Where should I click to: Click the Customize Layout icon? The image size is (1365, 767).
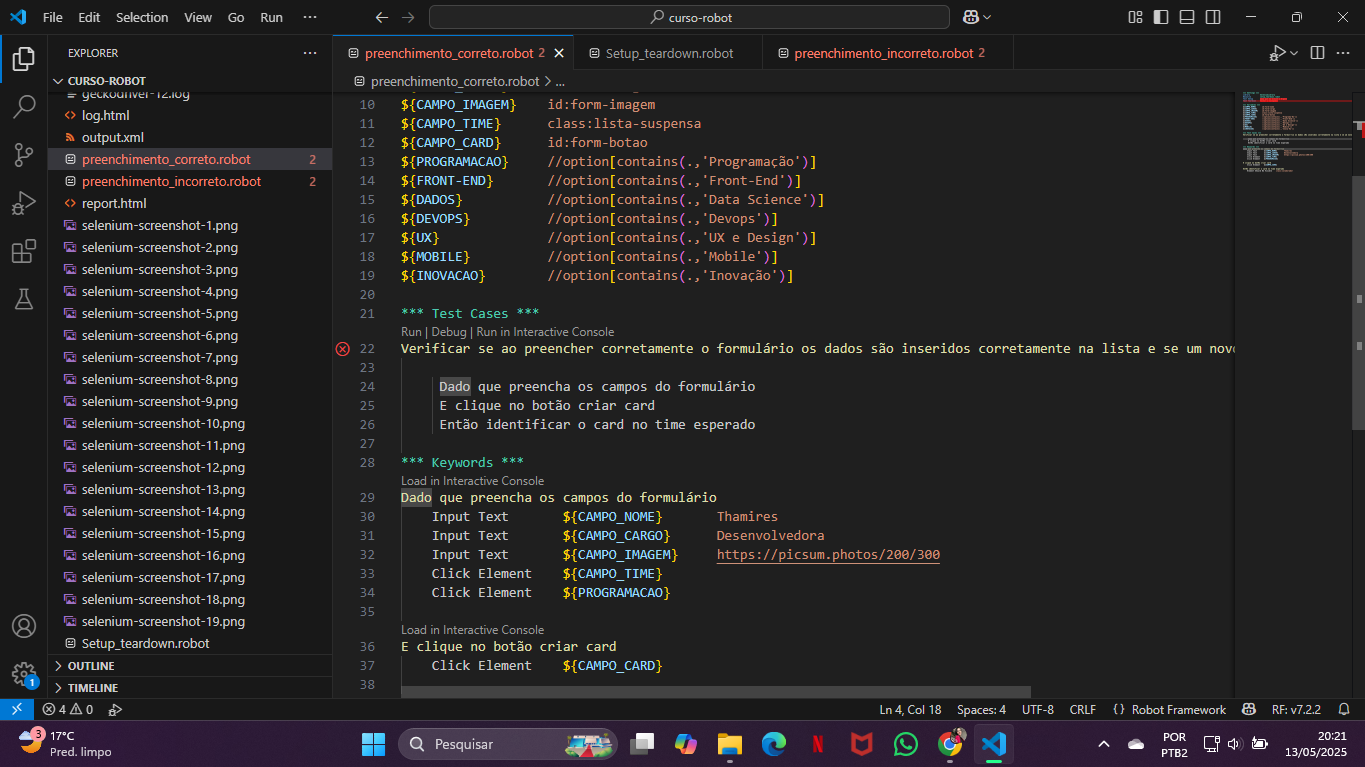click(x=1135, y=17)
